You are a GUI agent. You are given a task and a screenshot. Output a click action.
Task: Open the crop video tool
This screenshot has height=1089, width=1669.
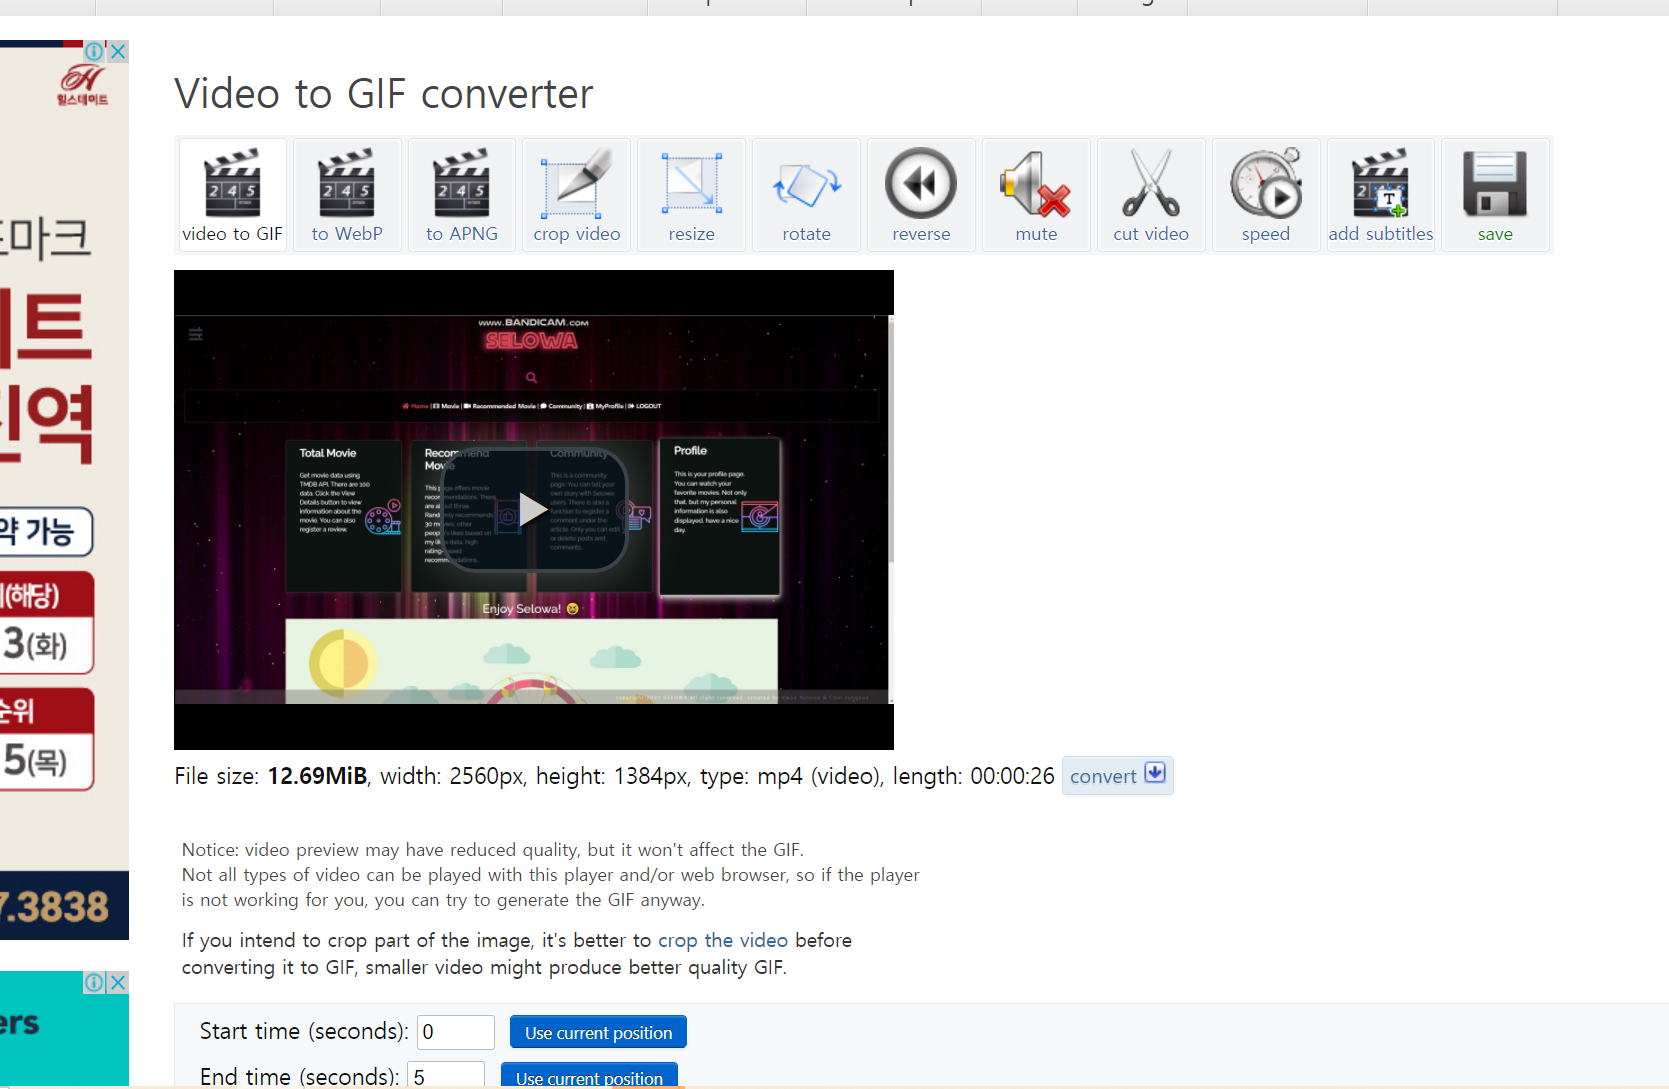click(577, 195)
